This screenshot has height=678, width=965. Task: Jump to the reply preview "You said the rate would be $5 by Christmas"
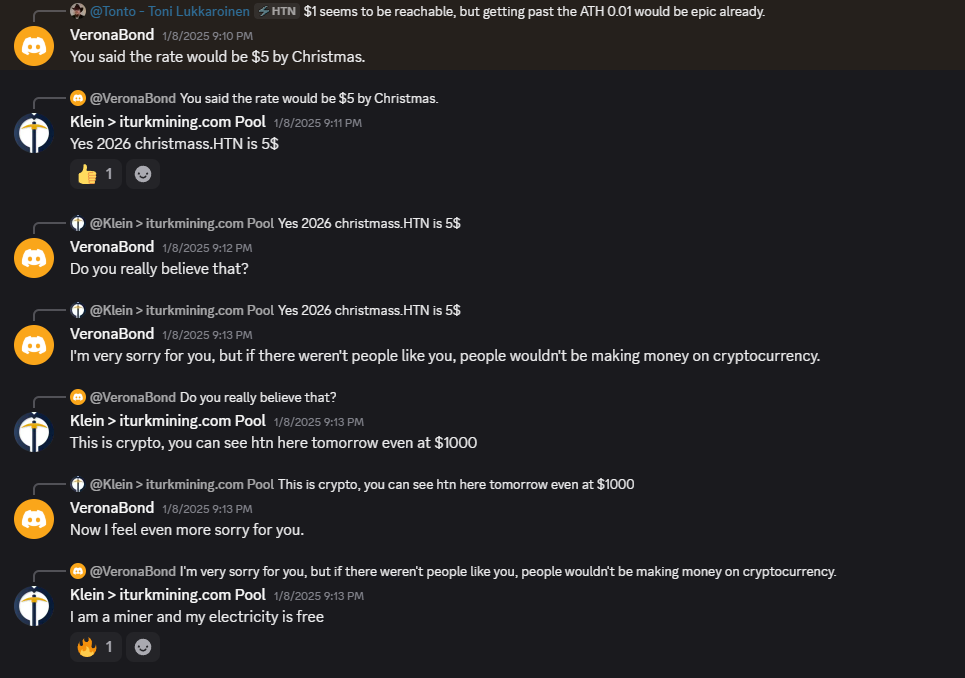click(309, 98)
